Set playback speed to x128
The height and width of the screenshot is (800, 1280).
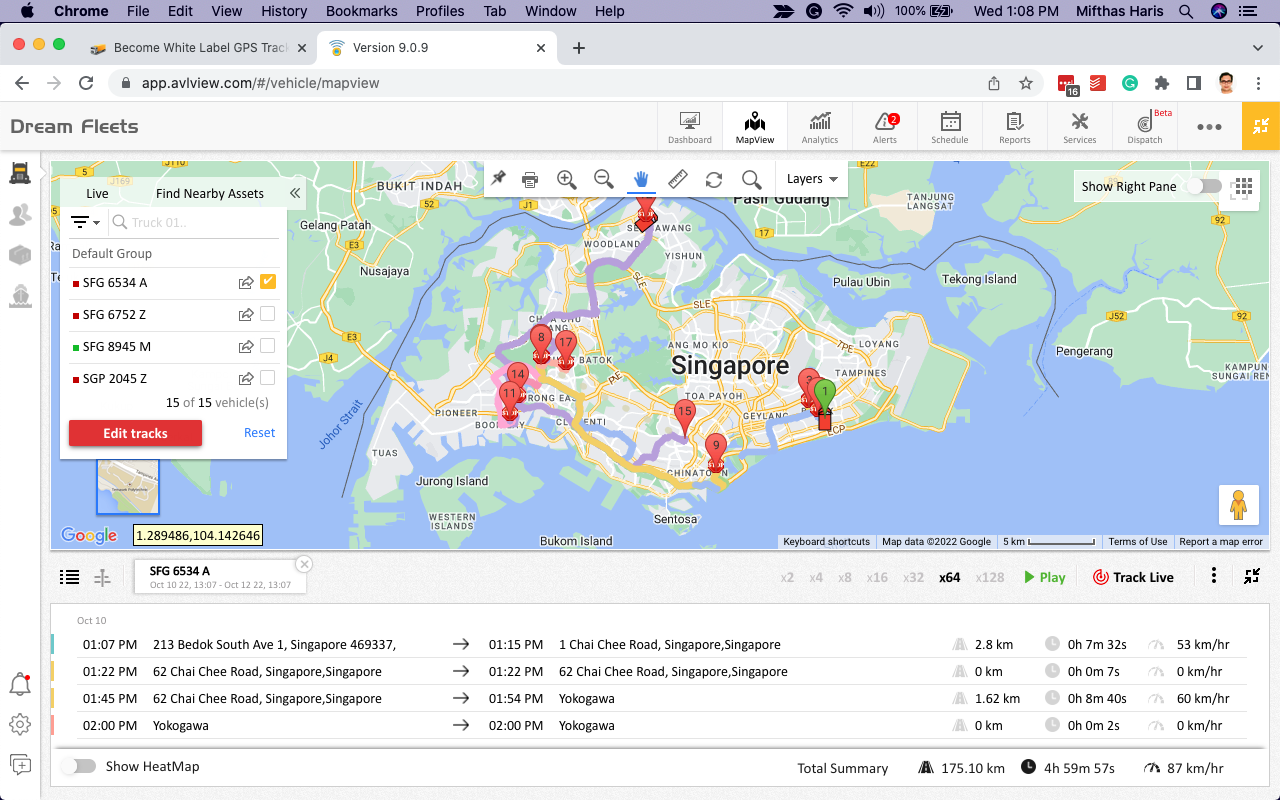[x=990, y=576]
